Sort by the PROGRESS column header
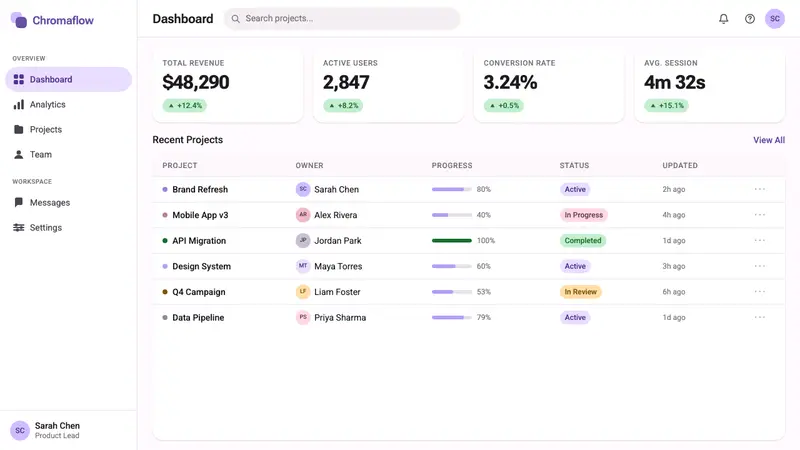The width and height of the screenshot is (800, 450). [452, 165]
